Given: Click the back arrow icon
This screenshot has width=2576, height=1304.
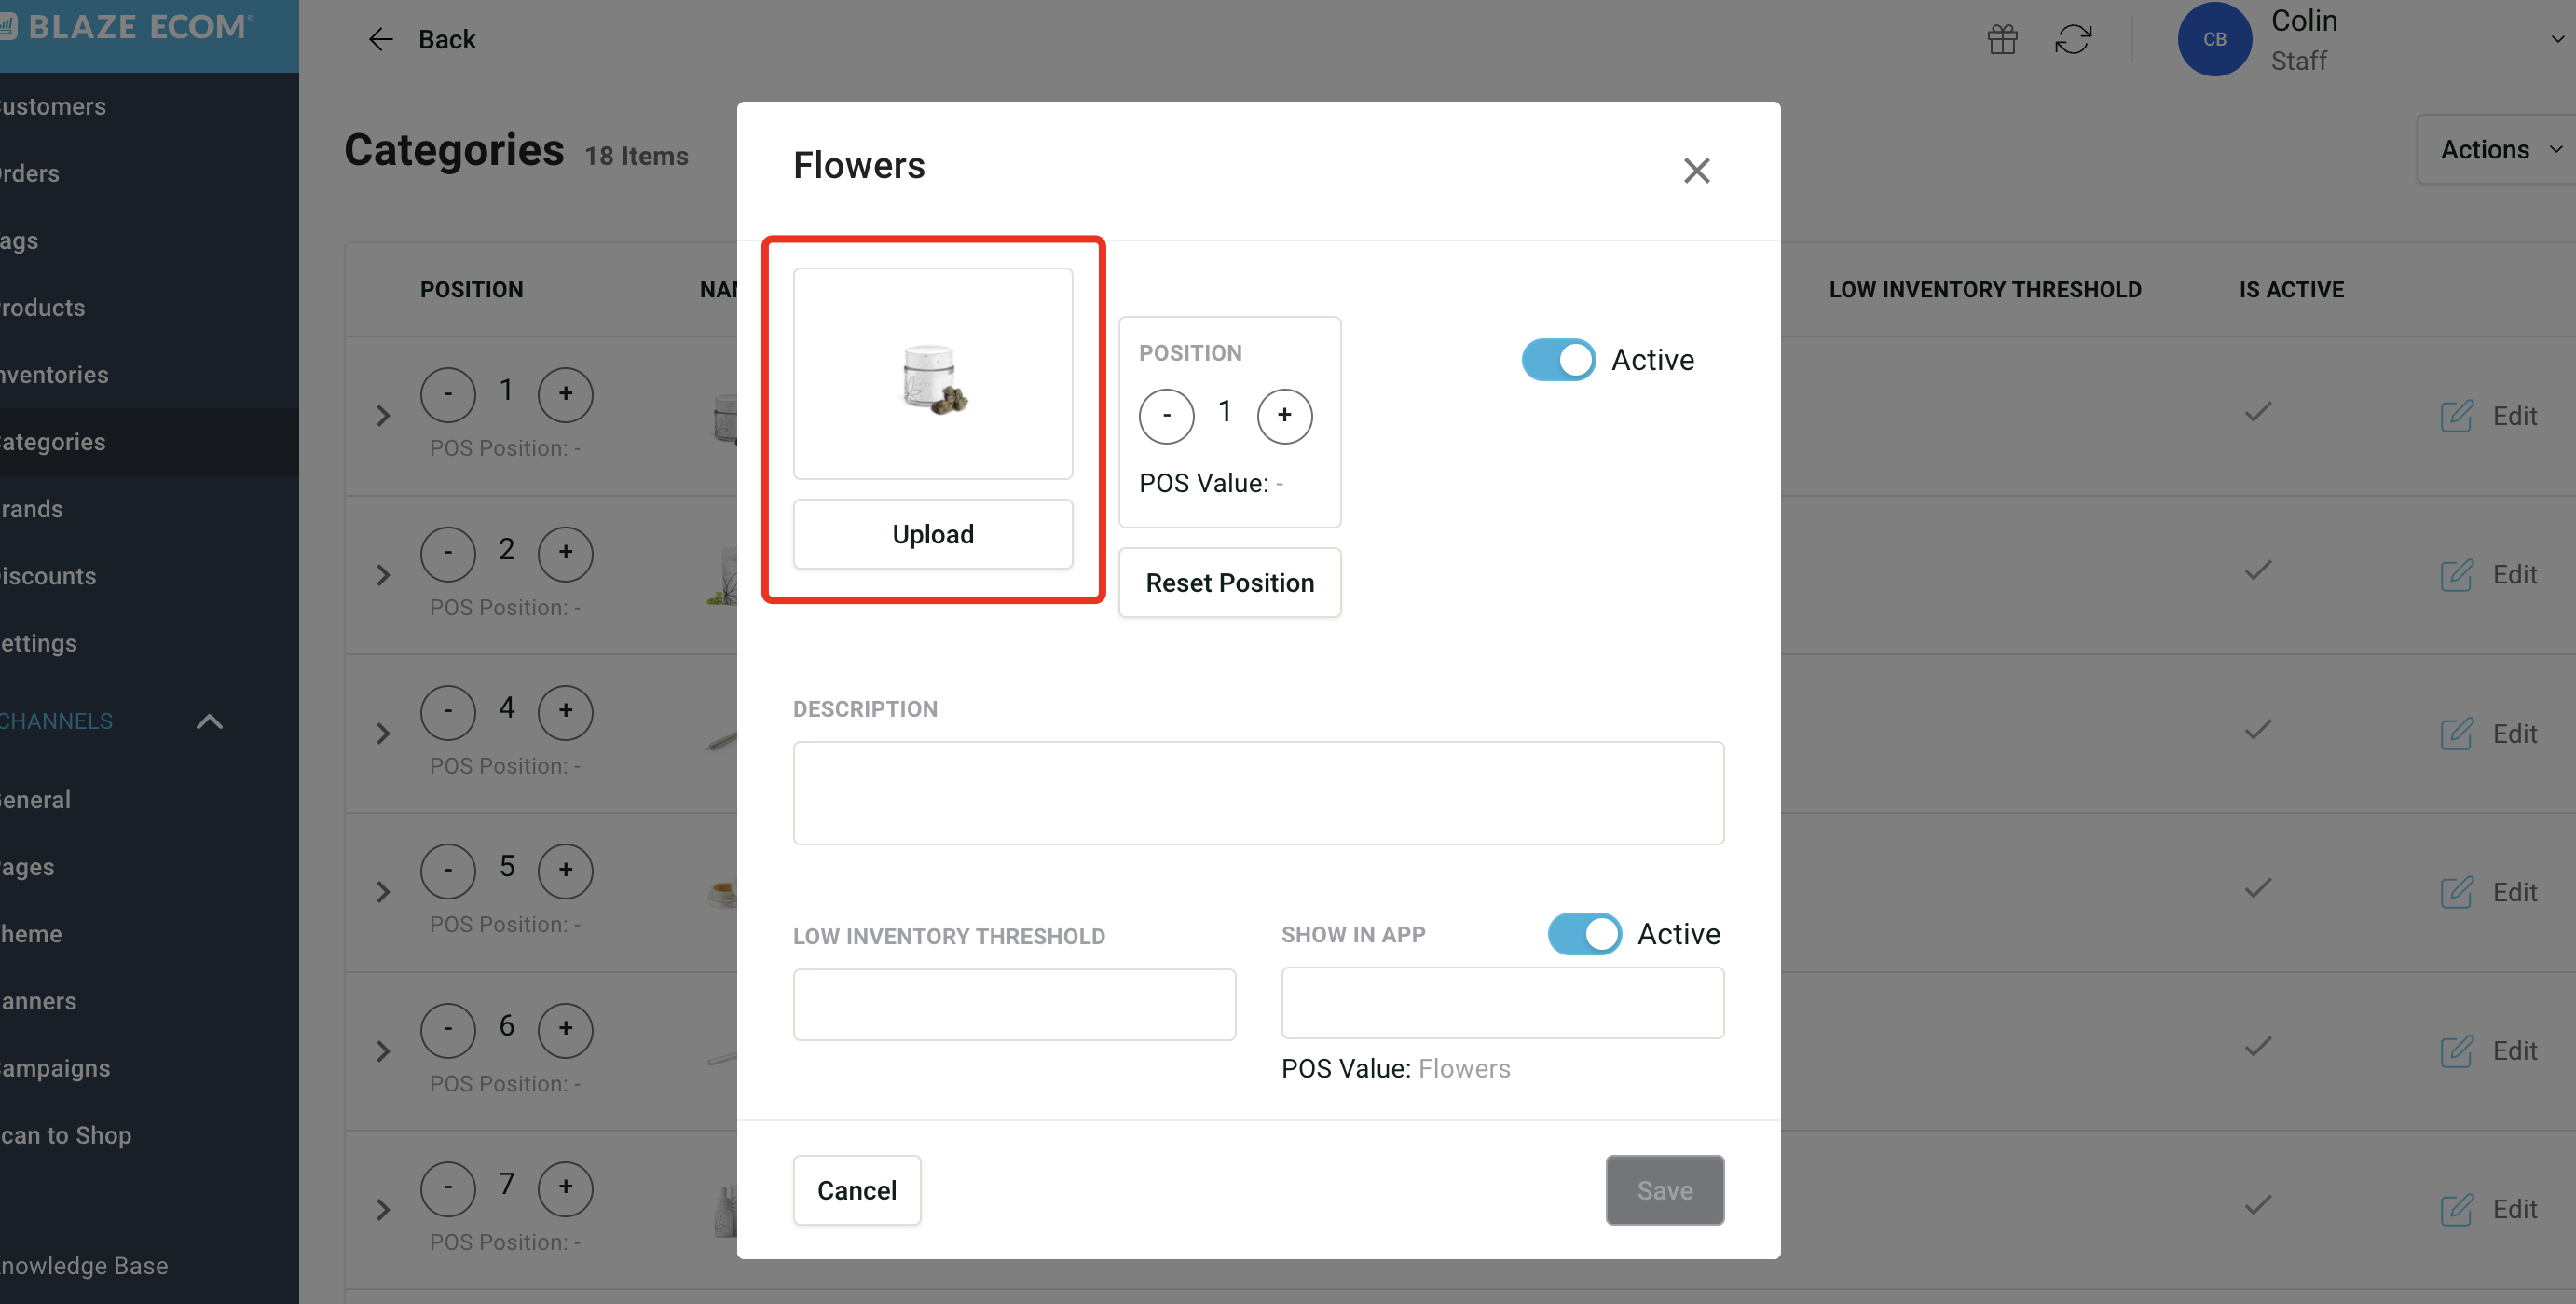Looking at the screenshot, I should click(380, 39).
